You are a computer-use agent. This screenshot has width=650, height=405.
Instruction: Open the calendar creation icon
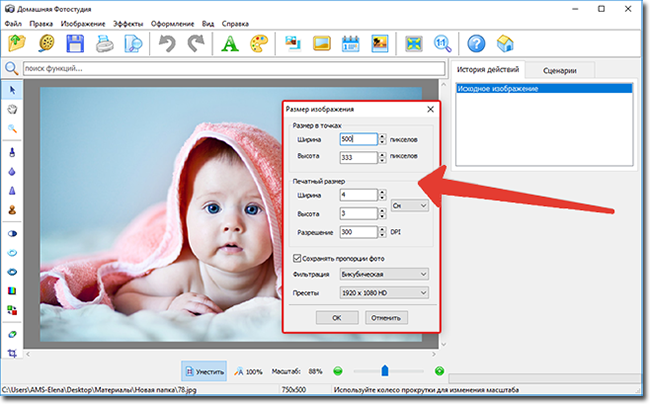pos(351,44)
